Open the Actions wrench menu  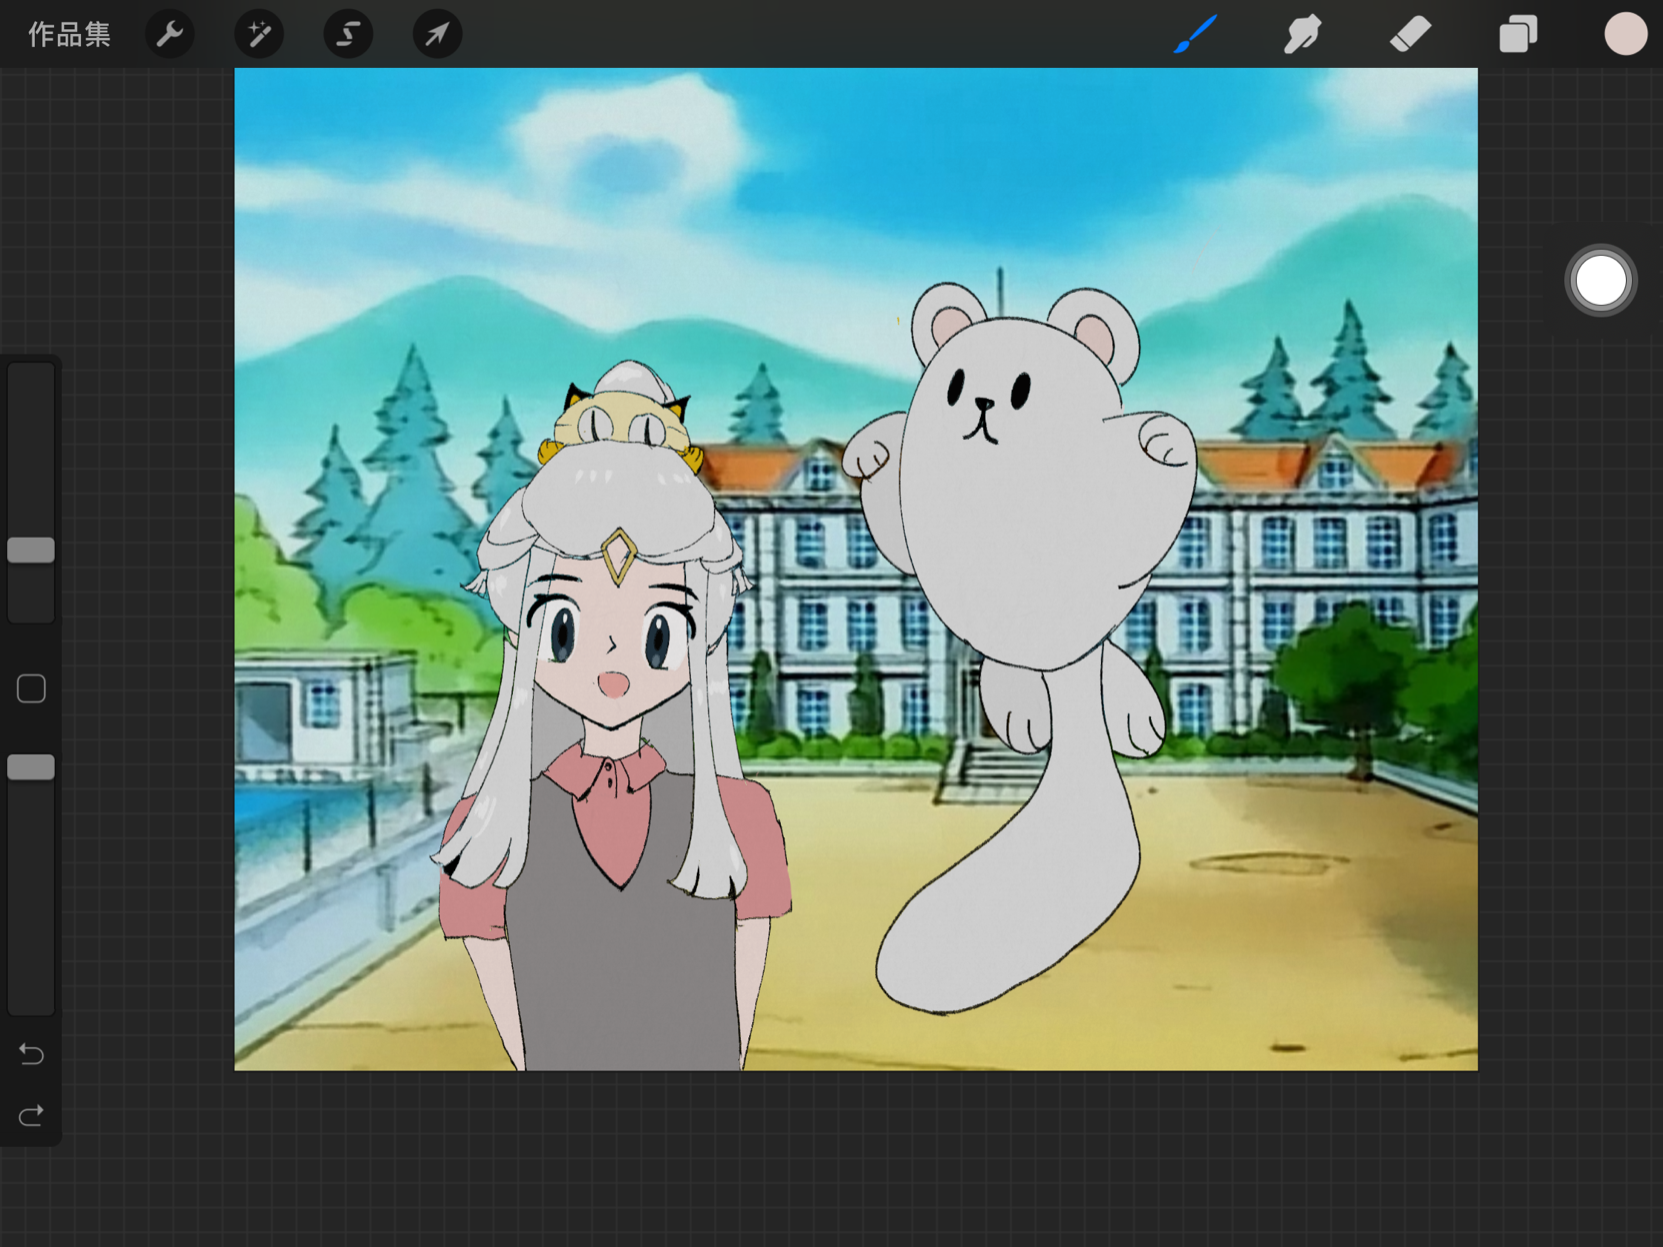tap(170, 34)
